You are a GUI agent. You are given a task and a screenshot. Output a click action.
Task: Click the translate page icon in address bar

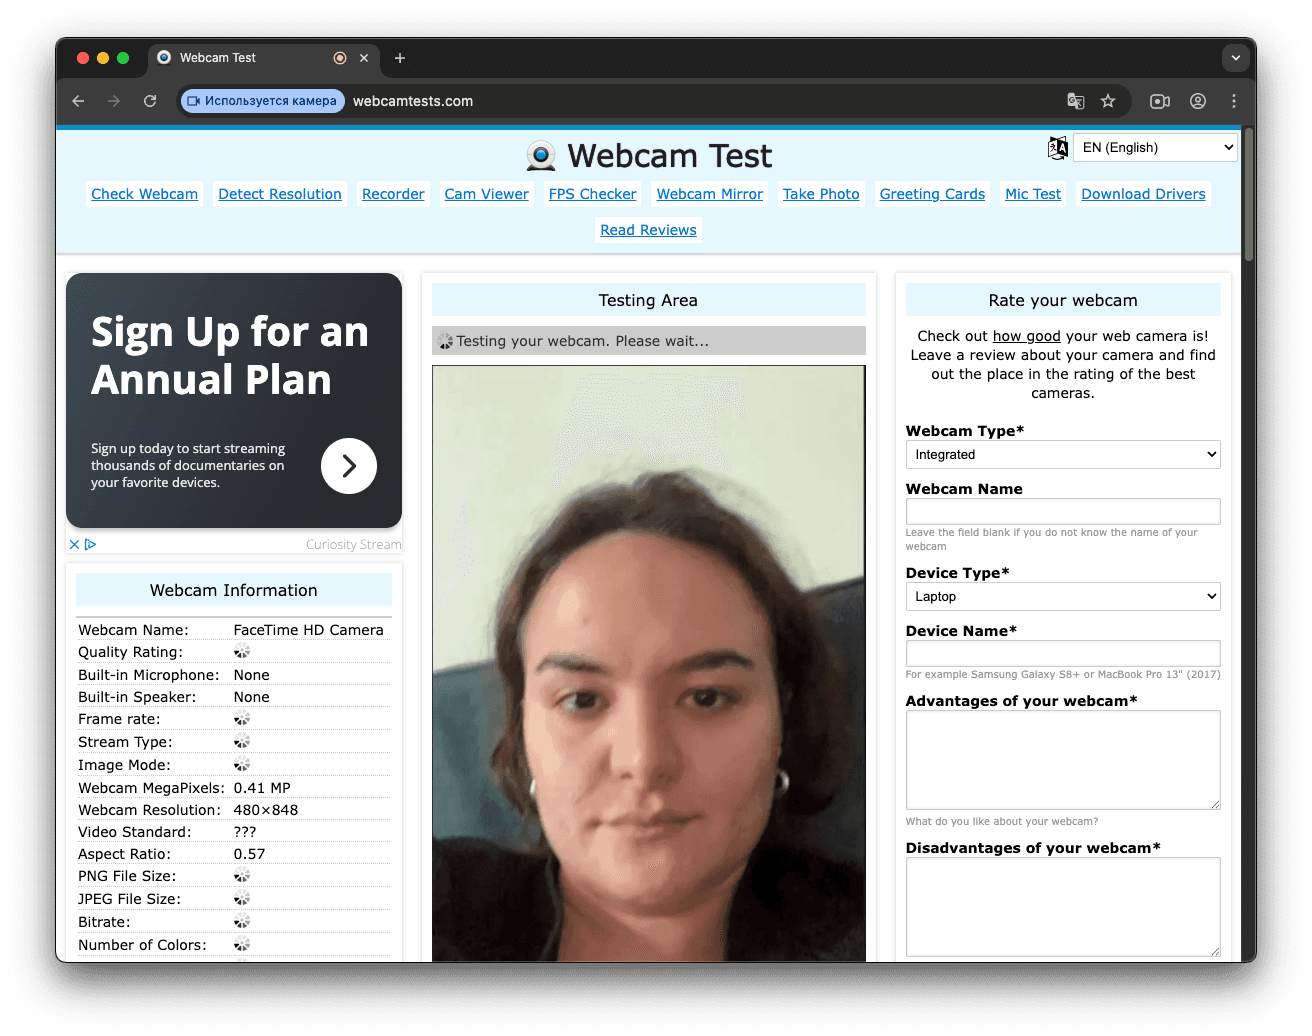pyautogui.click(x=1076, y=101)
